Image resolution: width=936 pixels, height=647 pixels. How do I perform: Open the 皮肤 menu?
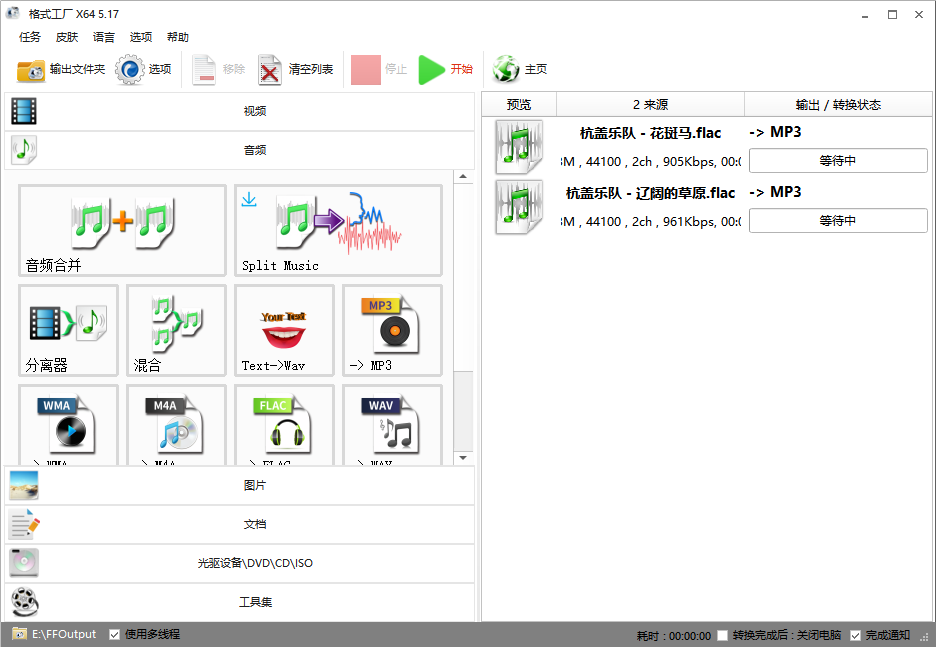tap(67, 37)
